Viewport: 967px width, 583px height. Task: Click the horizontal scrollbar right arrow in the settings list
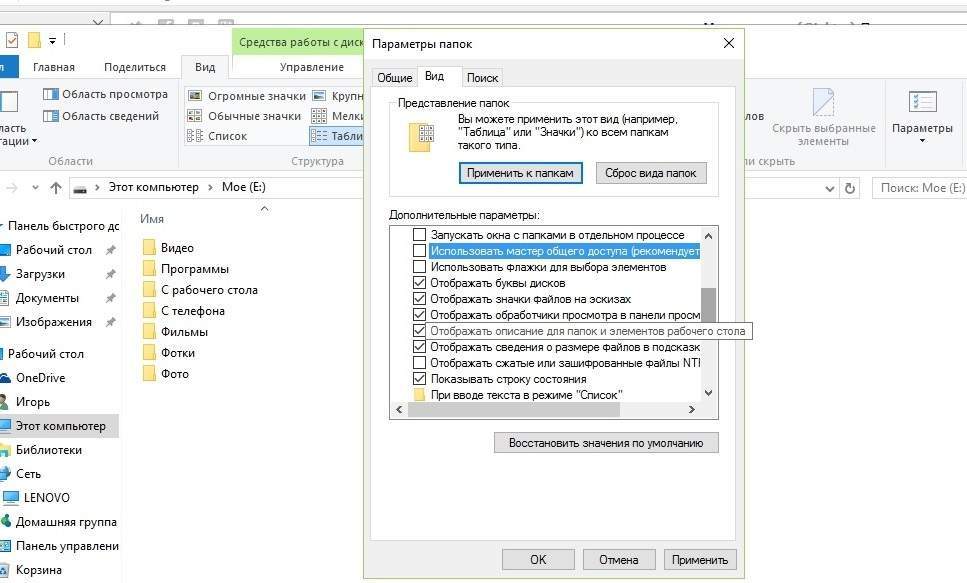691,410
